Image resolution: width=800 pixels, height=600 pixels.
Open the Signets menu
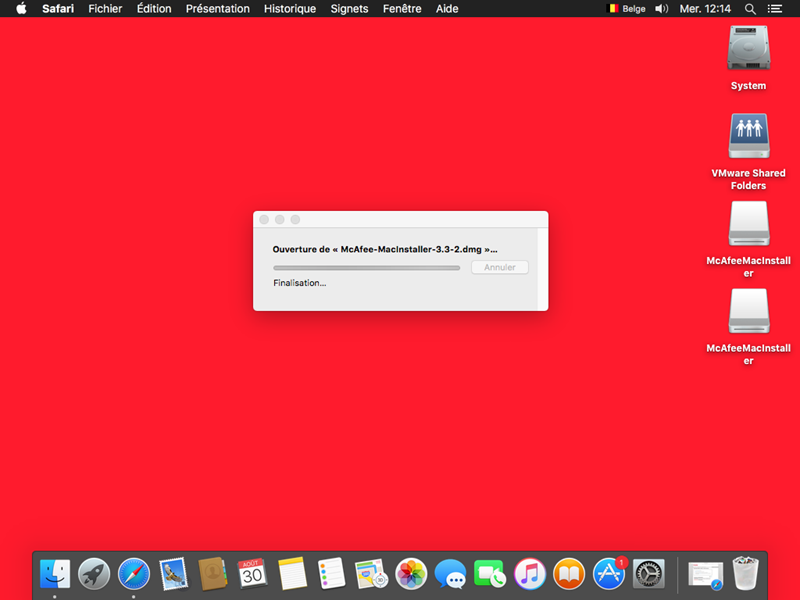(349, 9)
